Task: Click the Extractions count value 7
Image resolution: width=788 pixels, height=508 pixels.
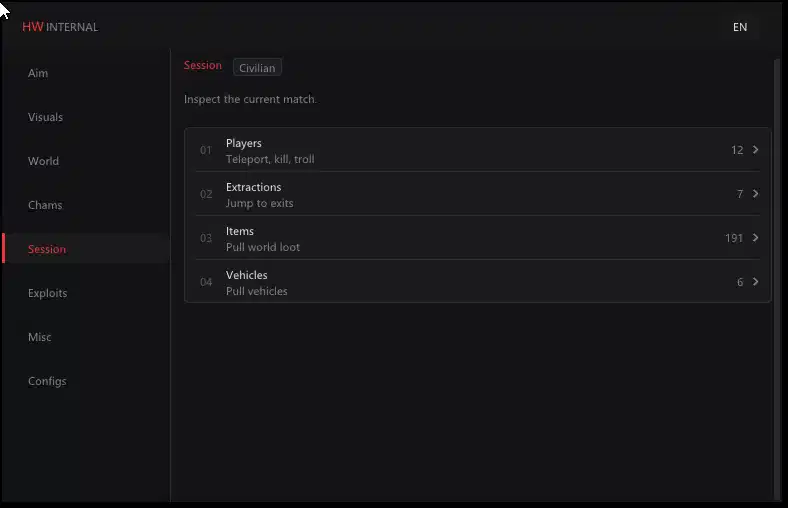Action: 740,194
